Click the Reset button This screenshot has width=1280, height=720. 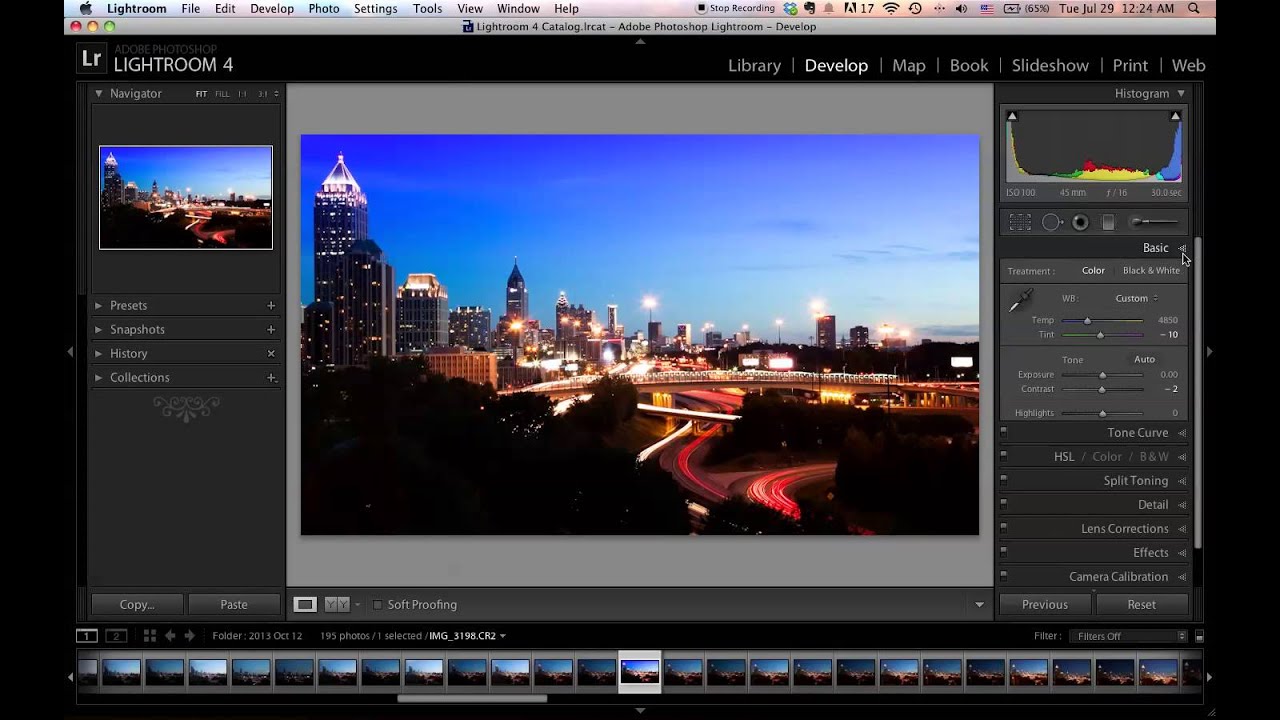coord(1142,604)
